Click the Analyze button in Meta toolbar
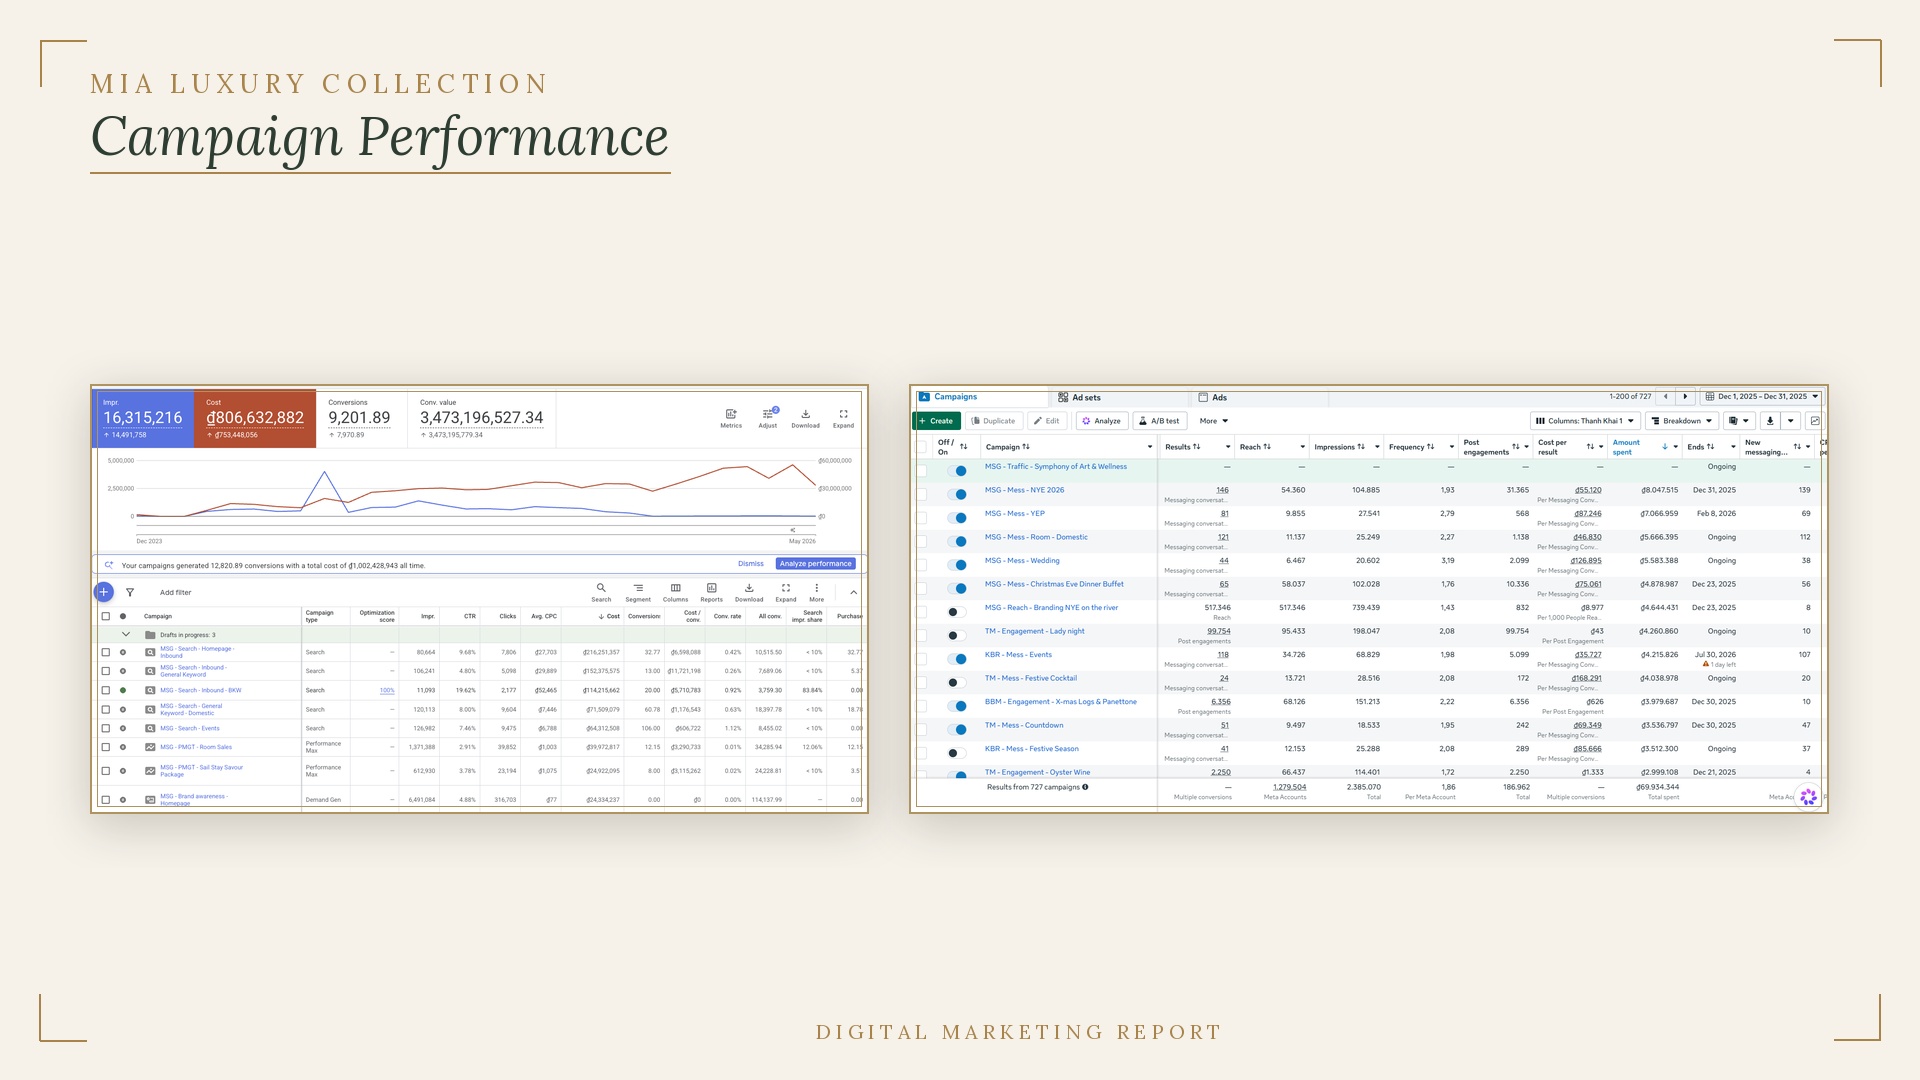1920x1080 pixels. click(1102, 421)
